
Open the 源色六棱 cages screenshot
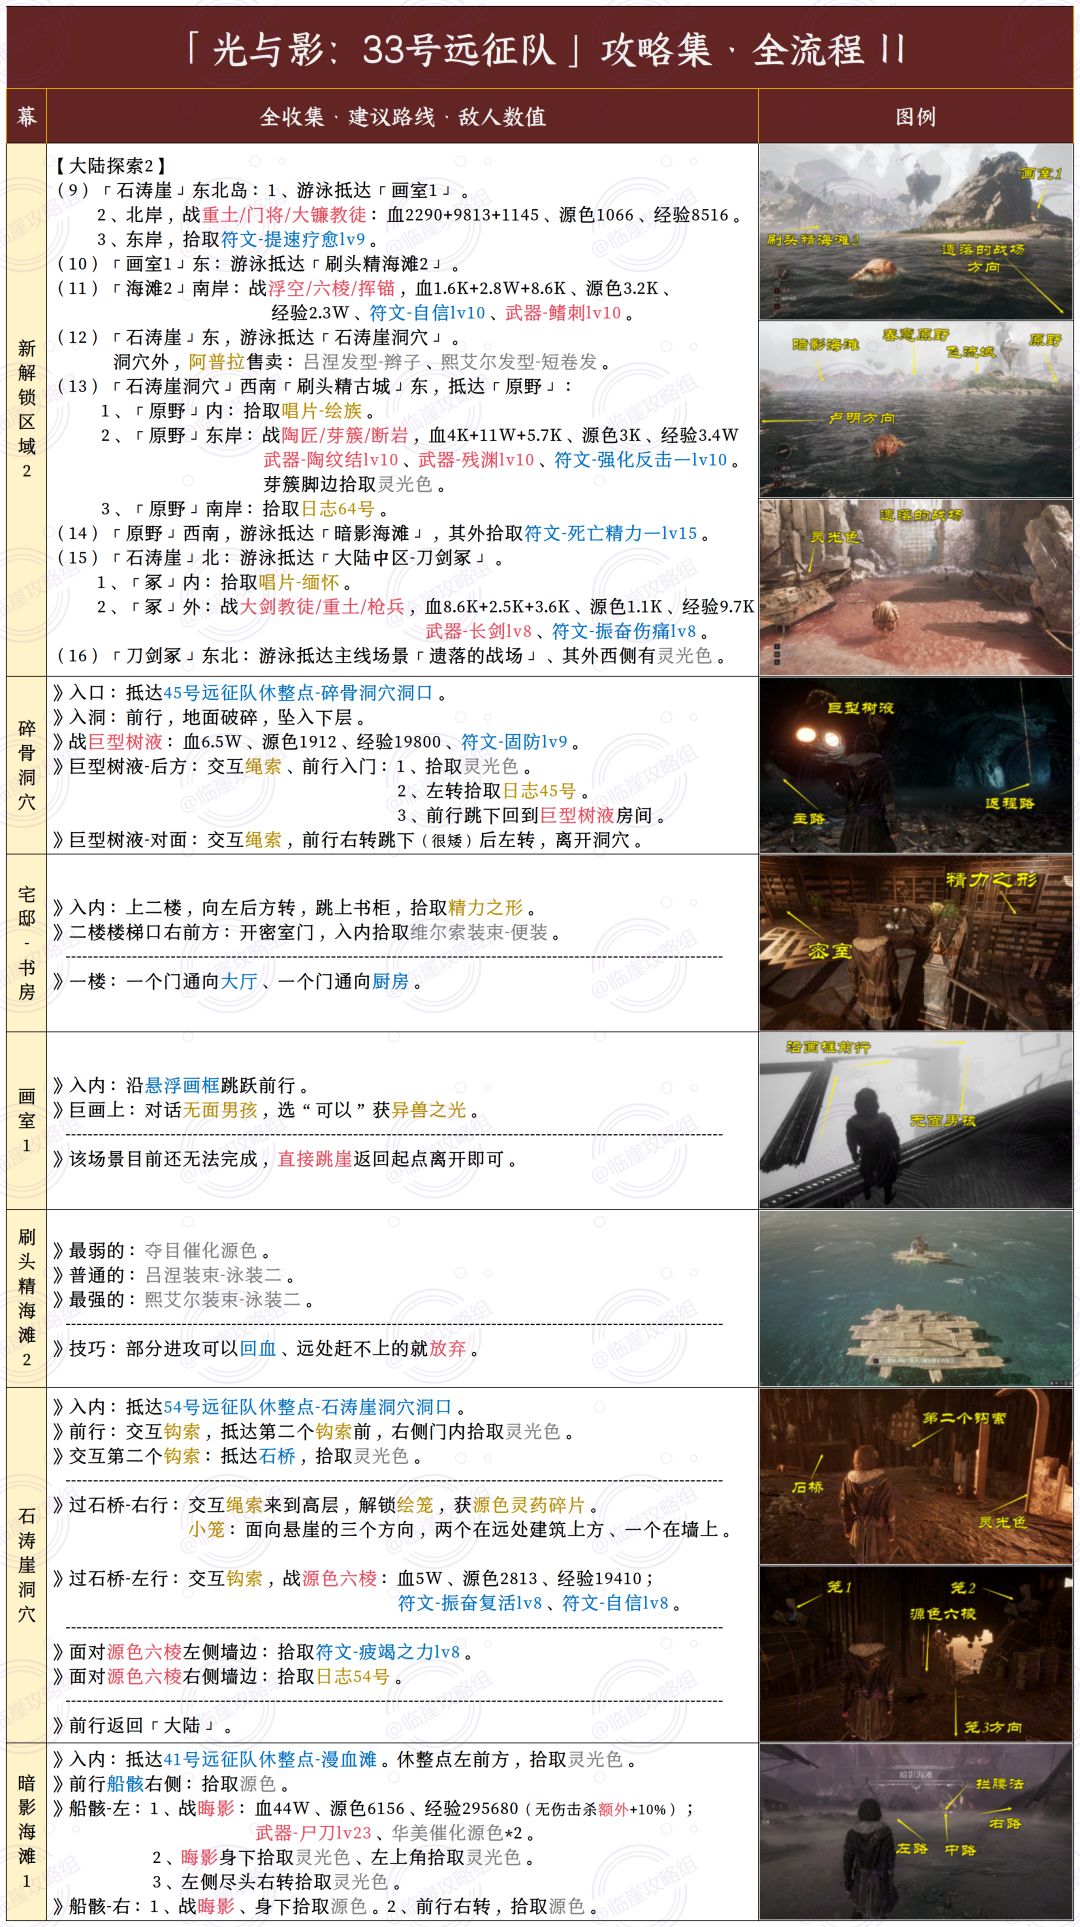coord(916,1655)
